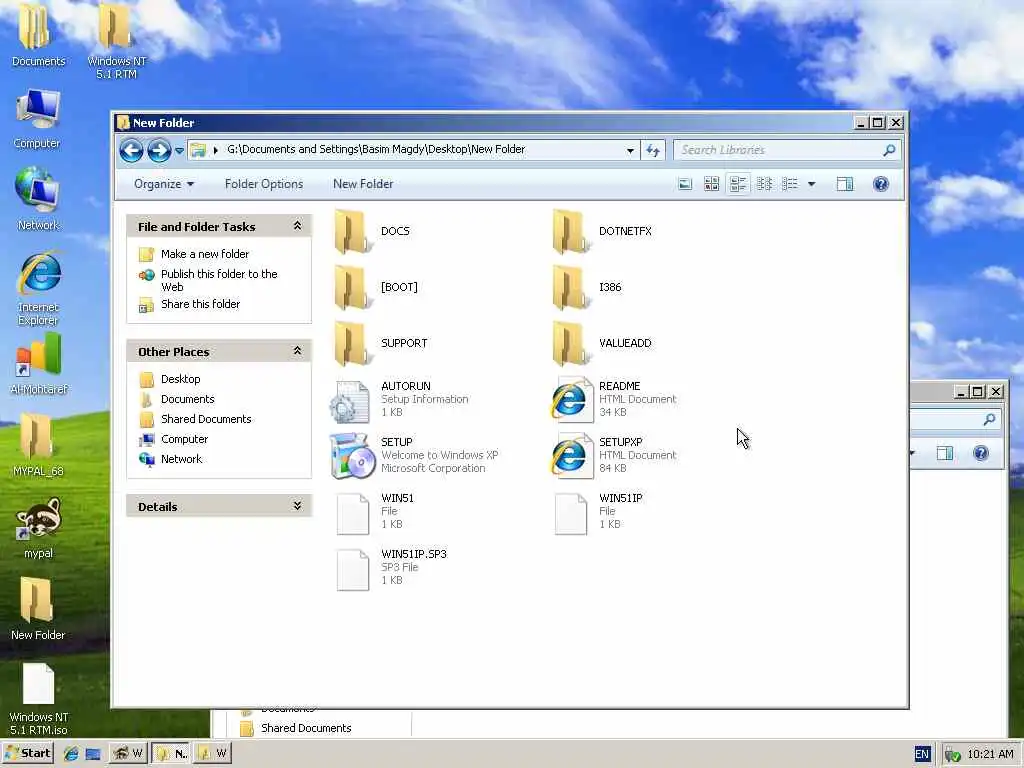Select the I386 folder
1024x768 pixels.
(x=586, y=287)
